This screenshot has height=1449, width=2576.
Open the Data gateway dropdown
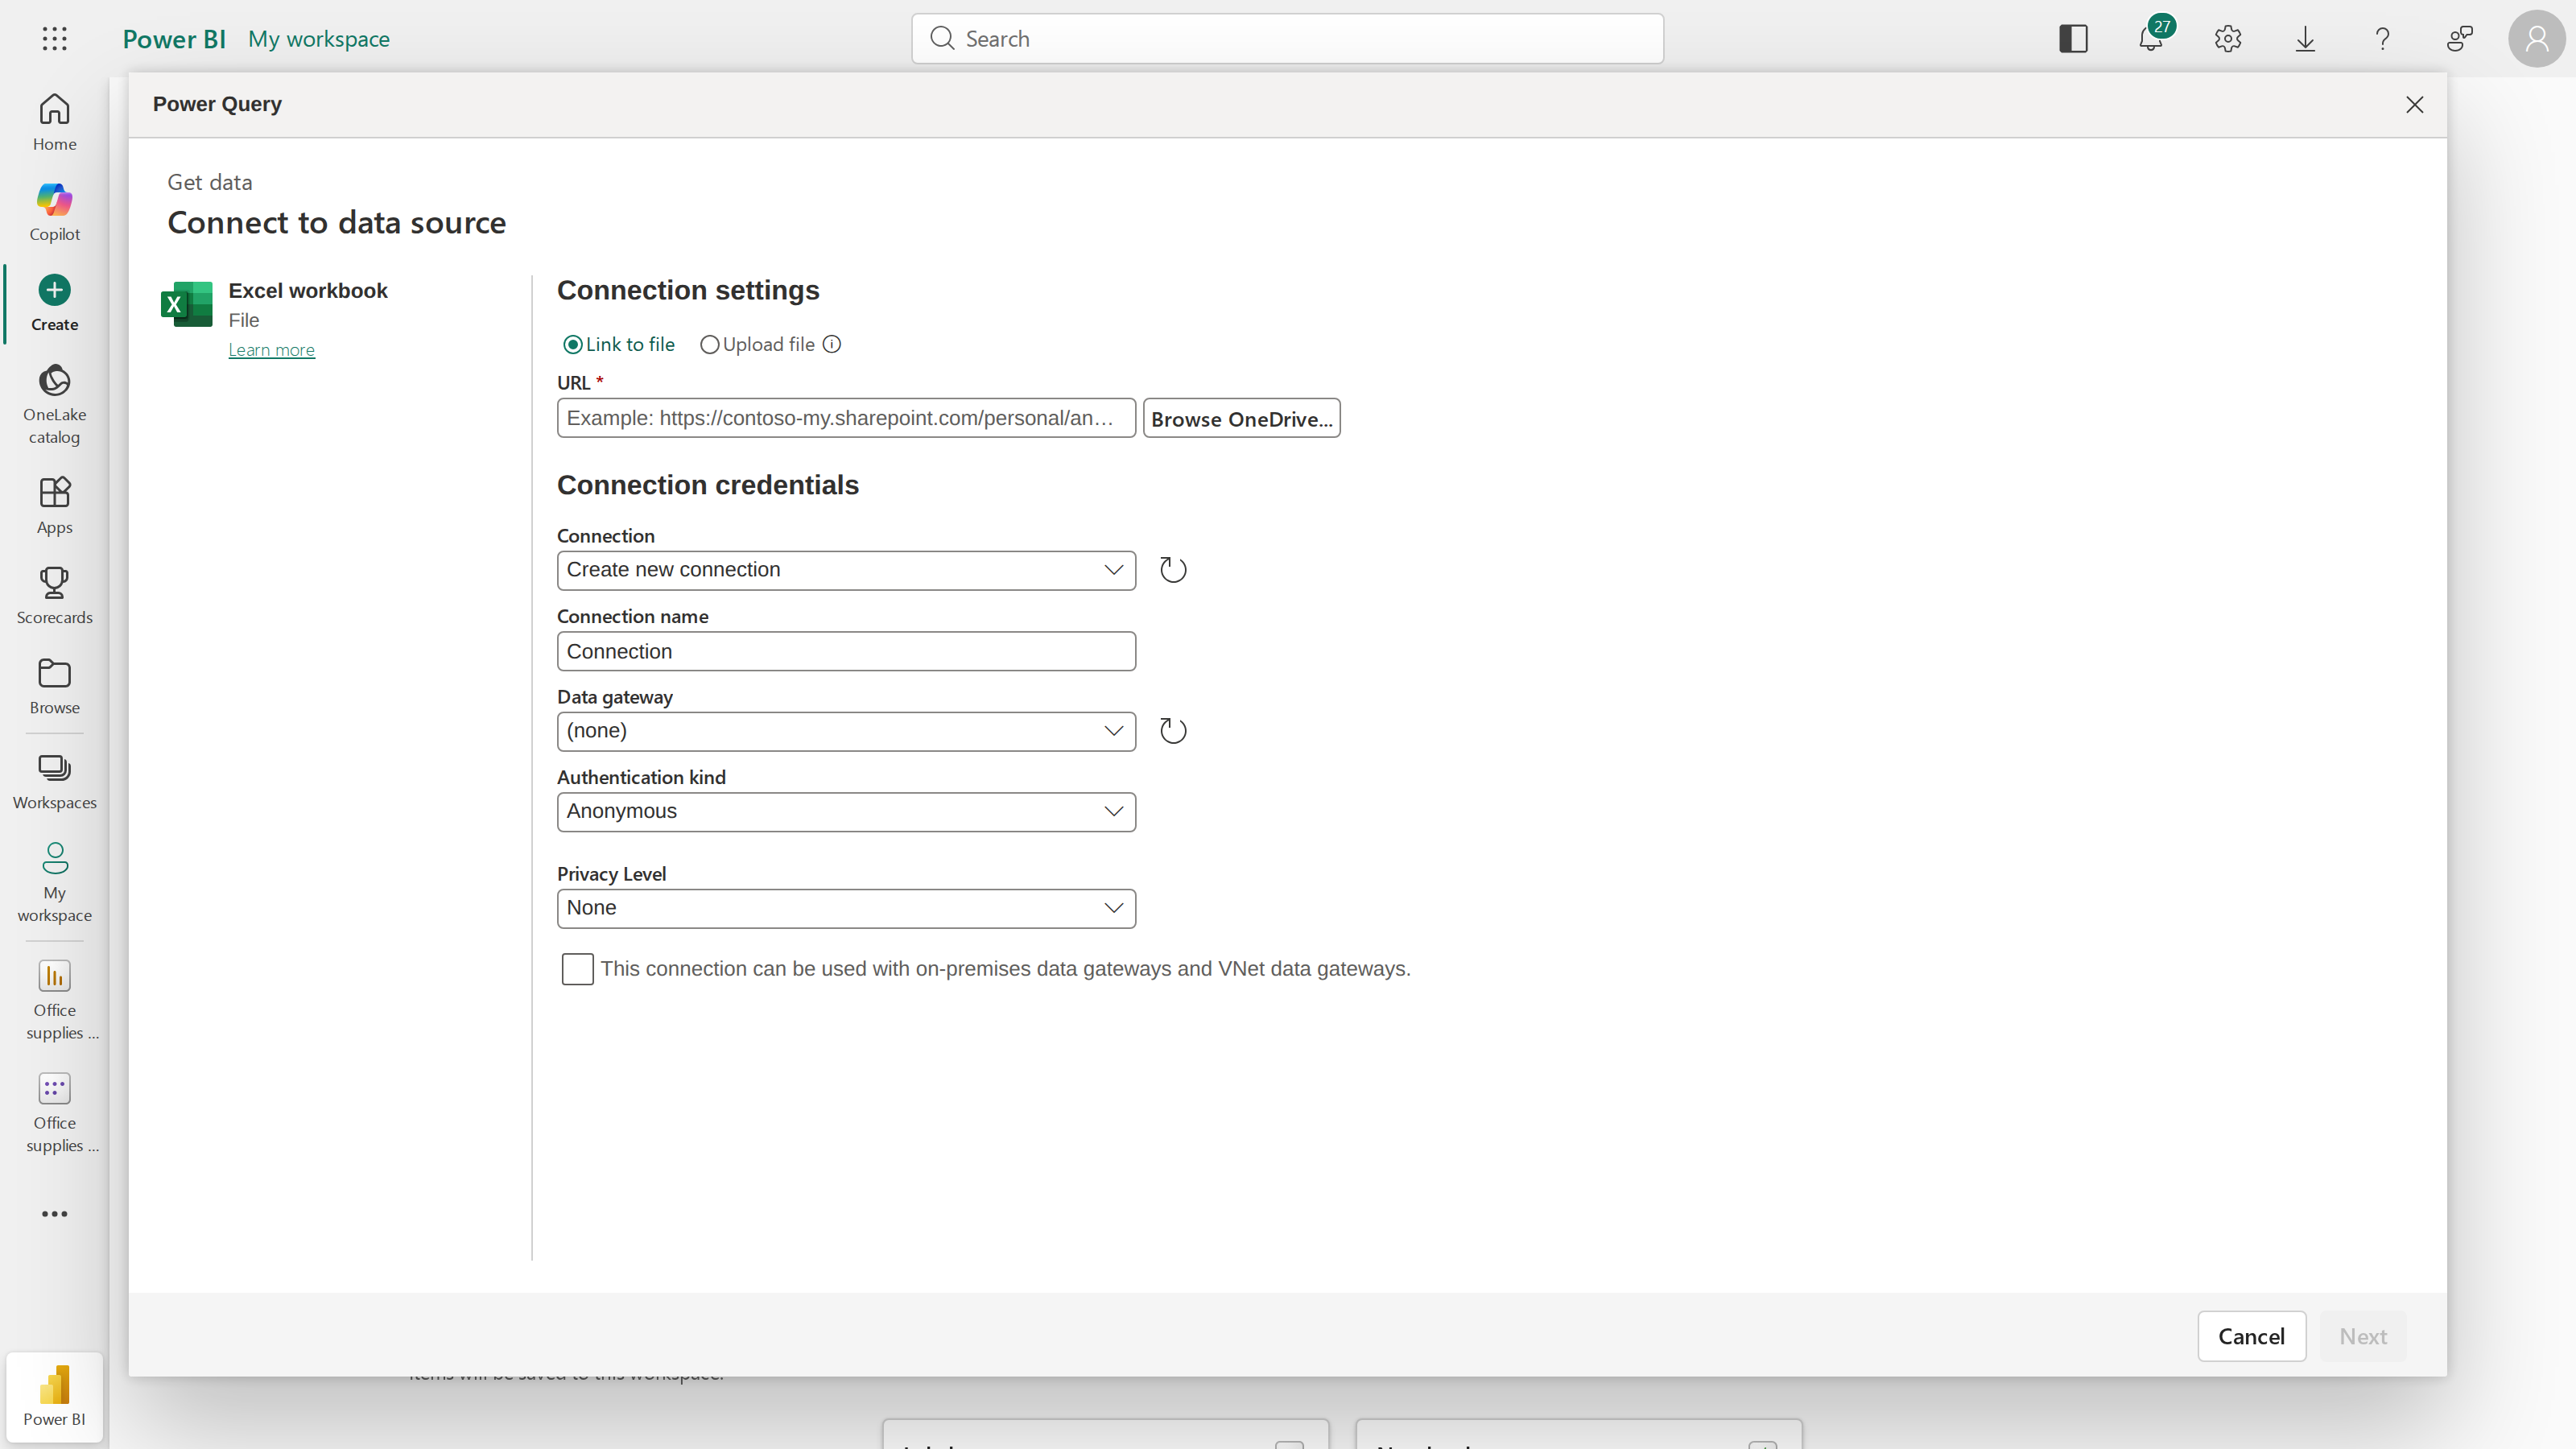click(845, 731)
